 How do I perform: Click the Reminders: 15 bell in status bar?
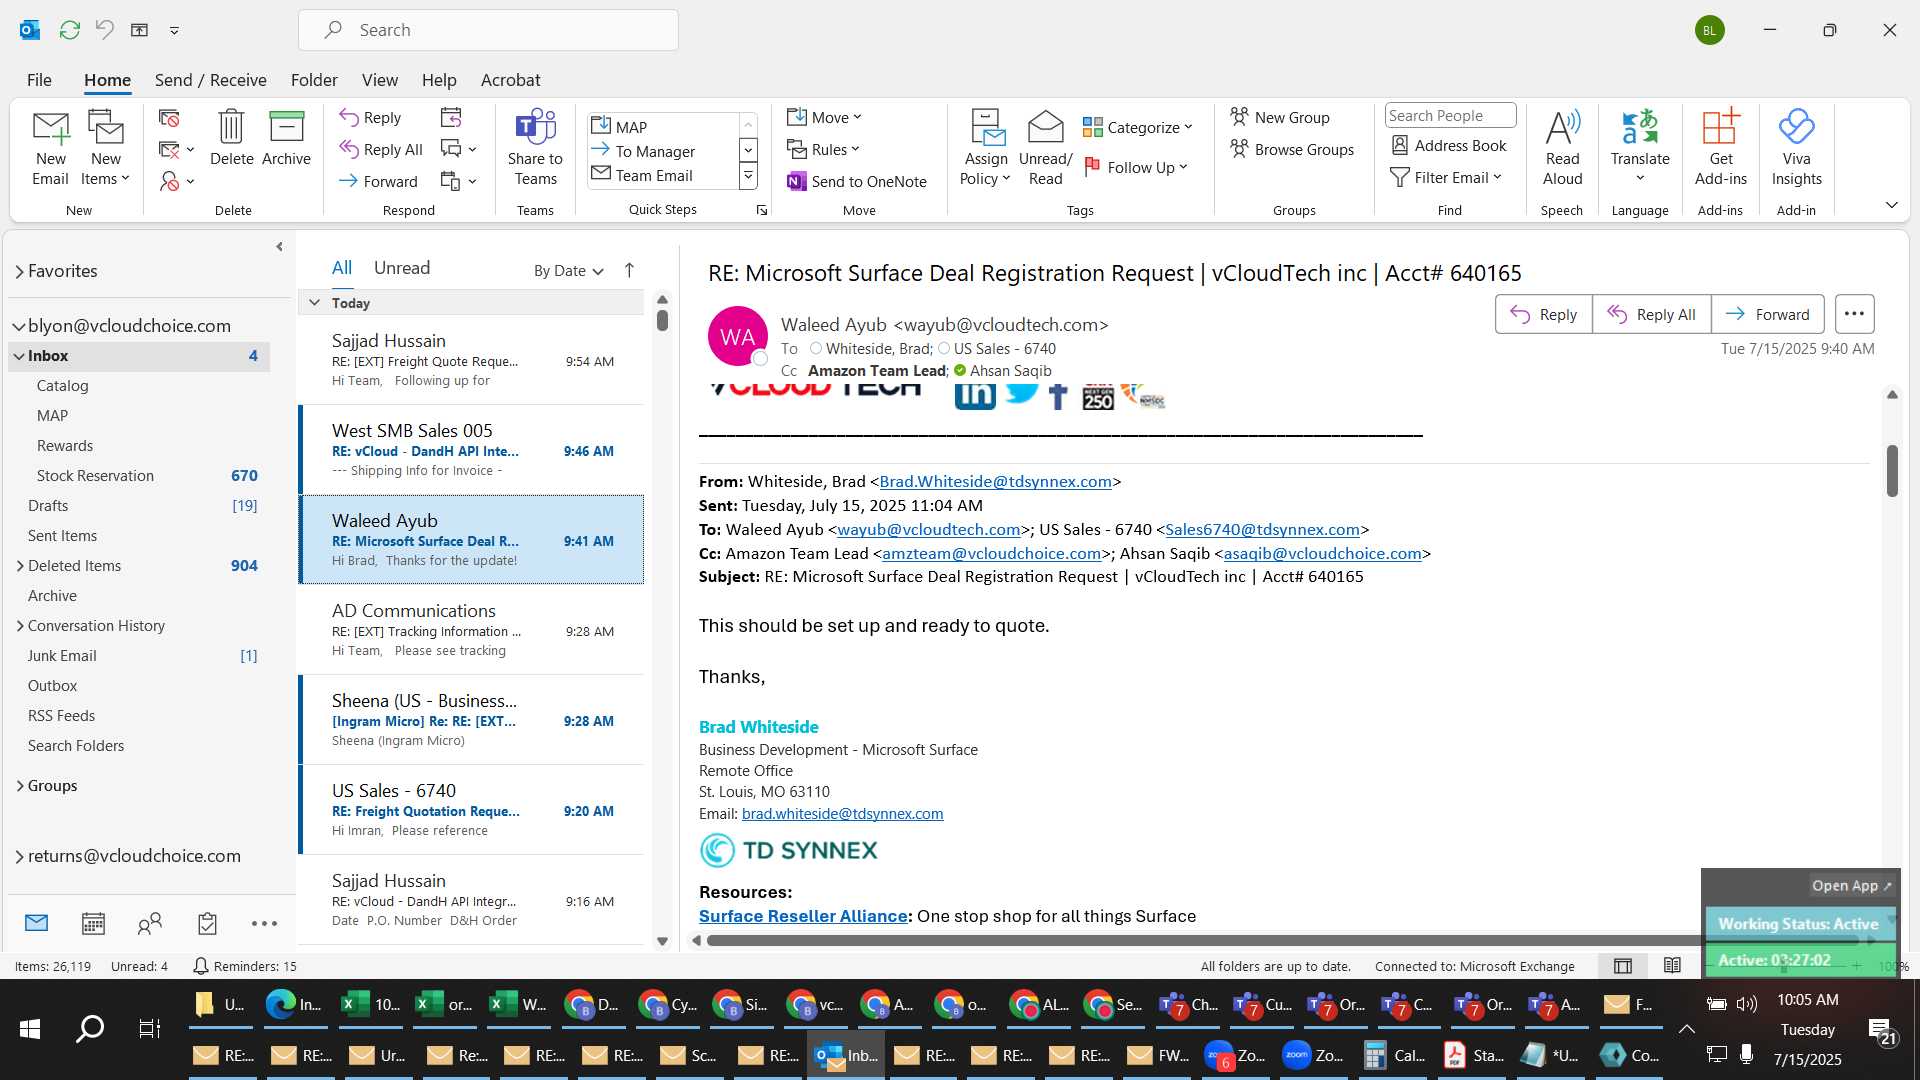[245, 966]
